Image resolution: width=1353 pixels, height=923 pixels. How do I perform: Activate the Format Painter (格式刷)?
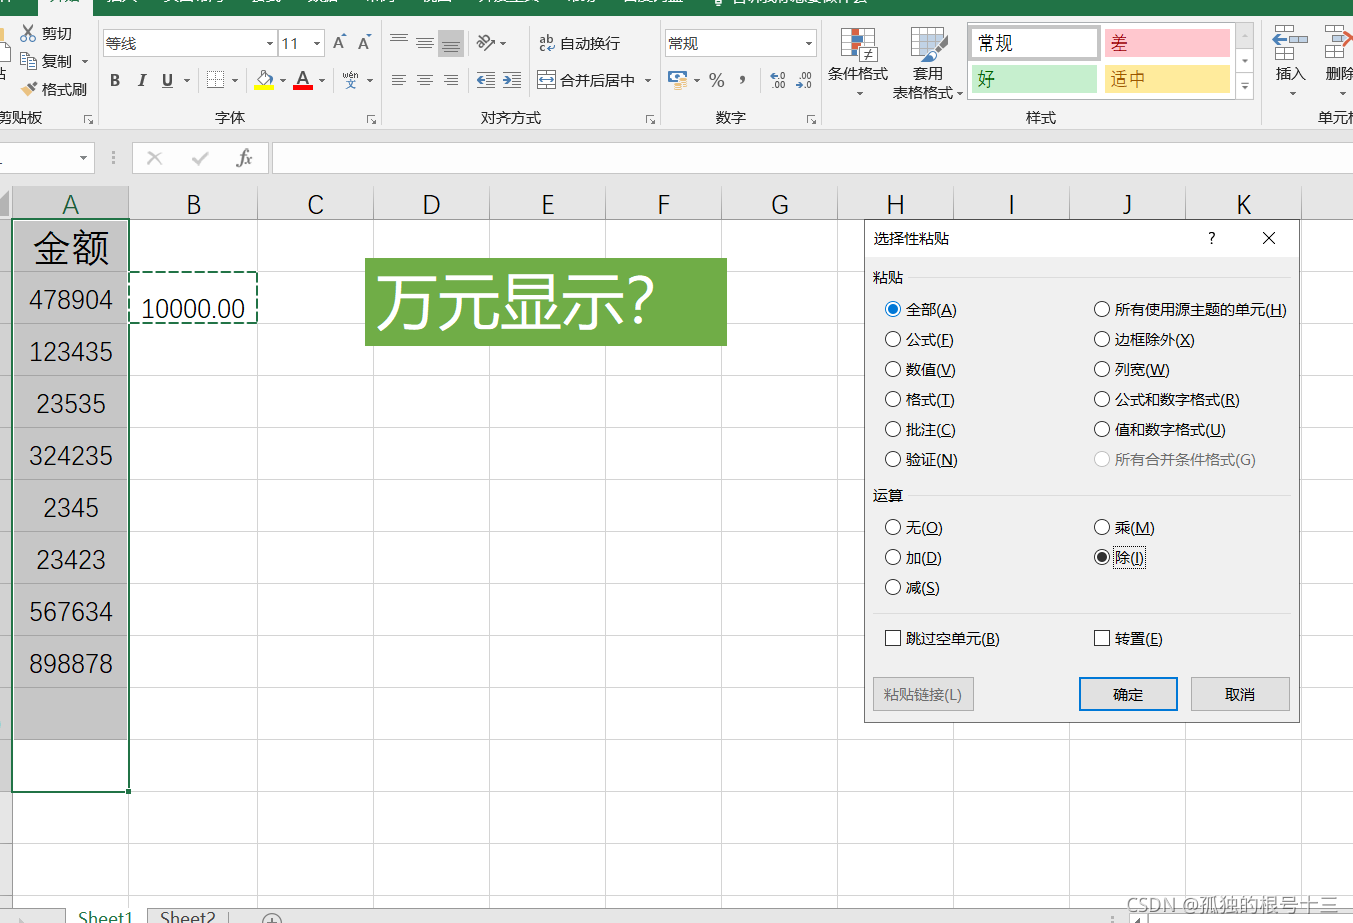[x=55, y=89]
